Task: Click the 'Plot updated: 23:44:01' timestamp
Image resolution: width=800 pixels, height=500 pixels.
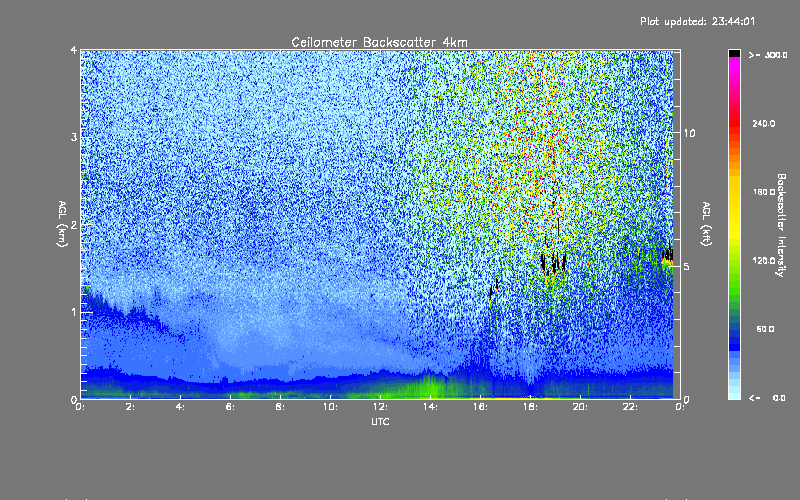Action: 697,21
